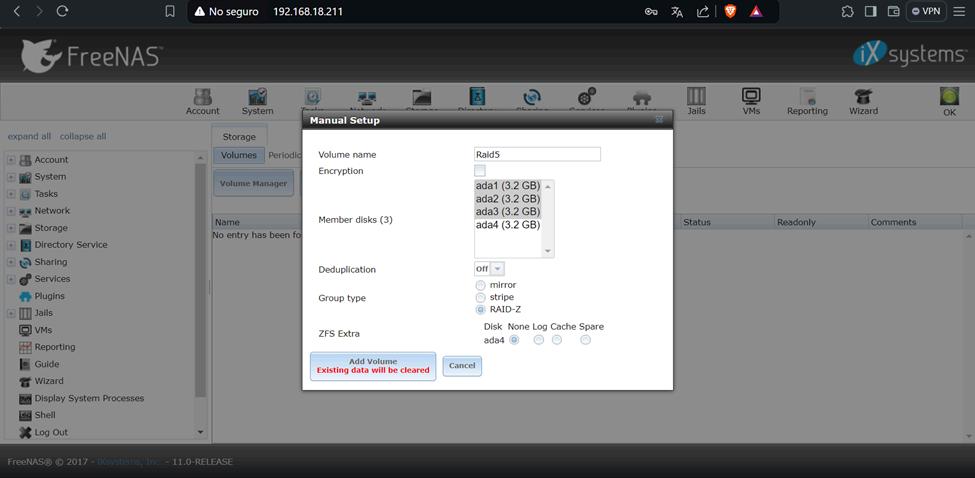Click Volume name input field

pos(537,154)
